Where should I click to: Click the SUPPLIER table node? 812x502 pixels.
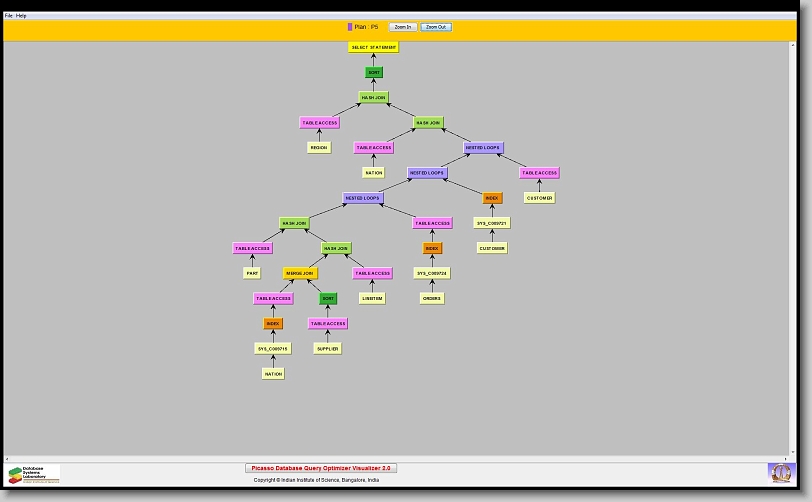point(327,349)
